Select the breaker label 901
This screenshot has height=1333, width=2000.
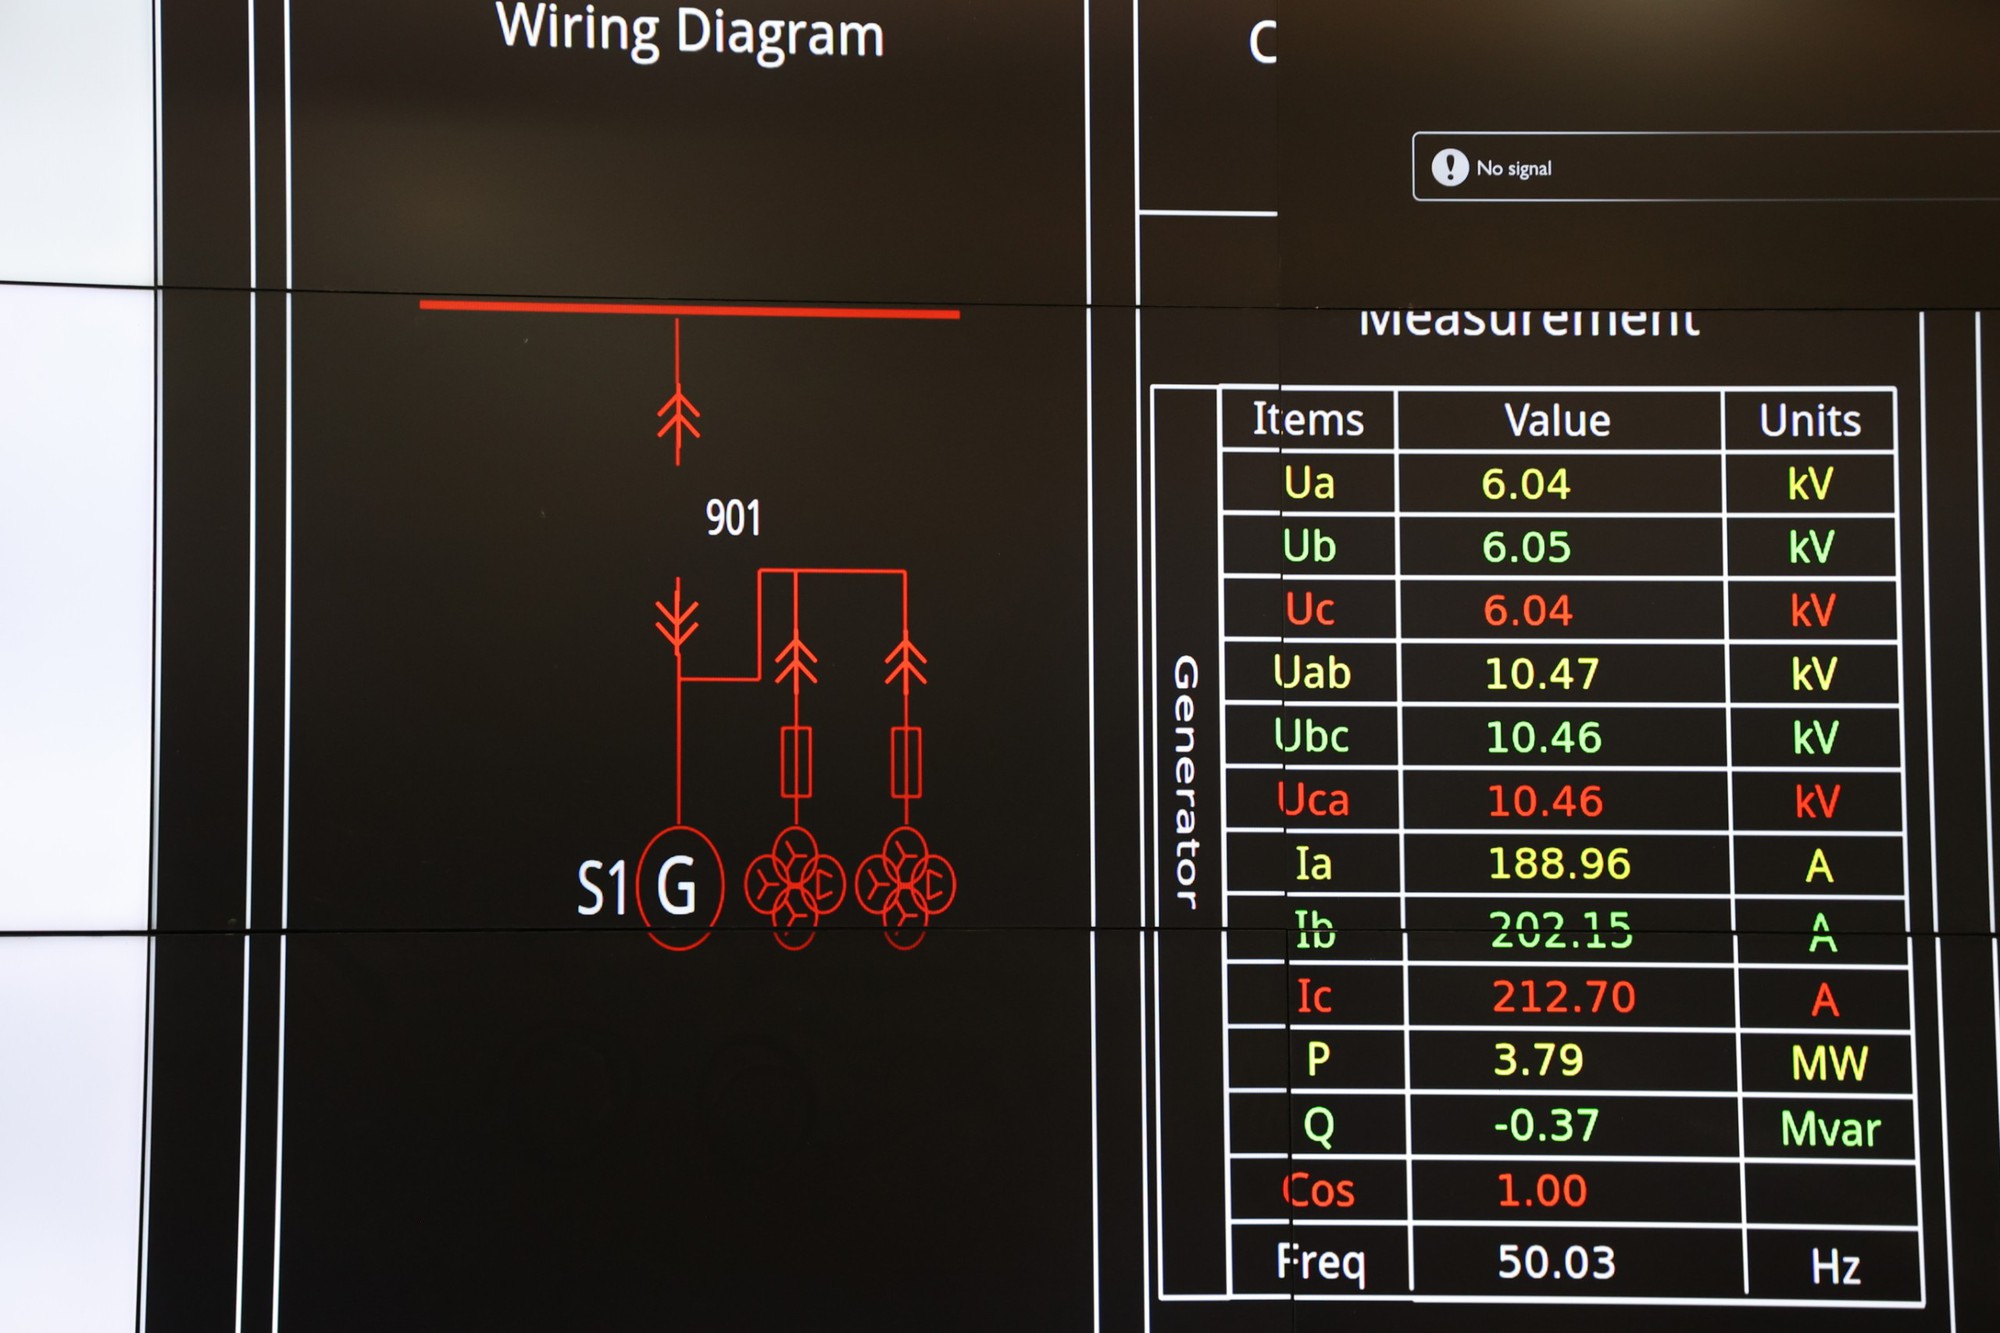click(x=733, y=518)
